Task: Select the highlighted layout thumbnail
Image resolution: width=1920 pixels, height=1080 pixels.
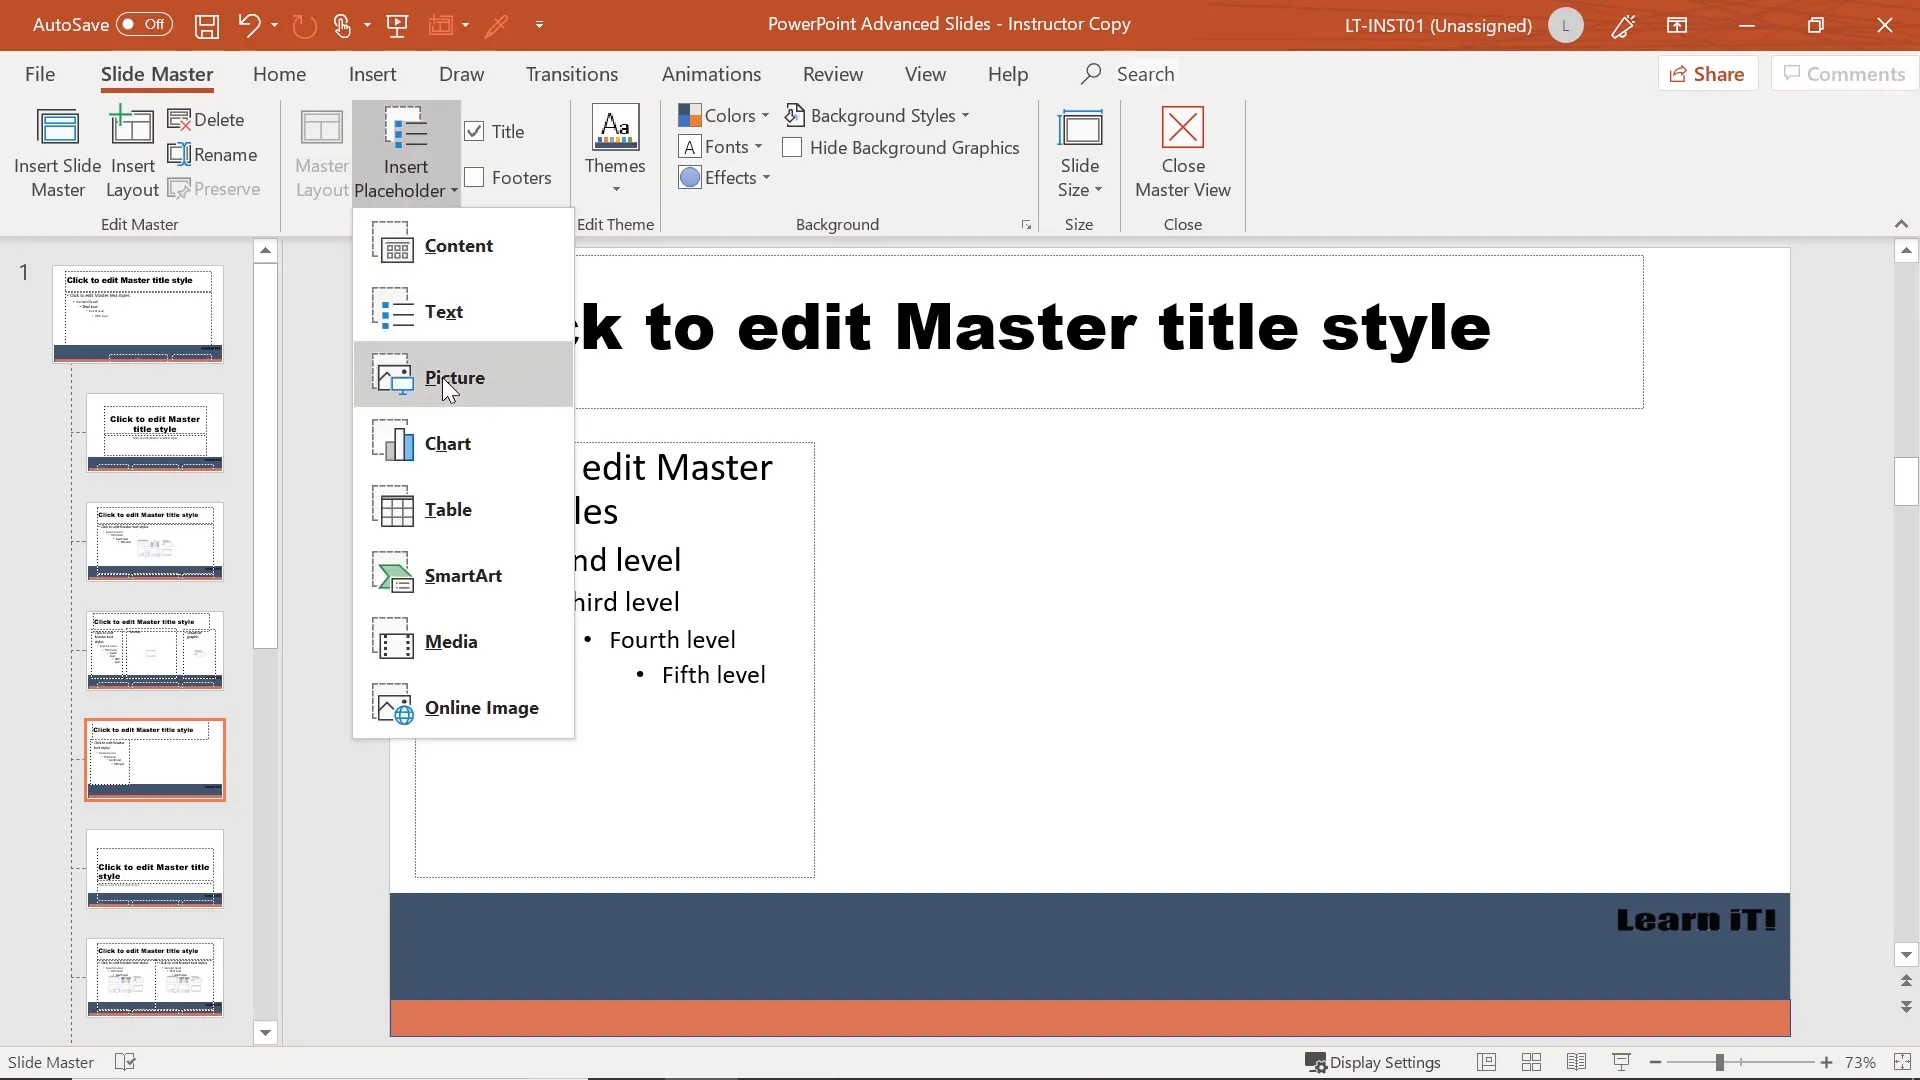Action: pyautogui.click(x=155, y=760)
